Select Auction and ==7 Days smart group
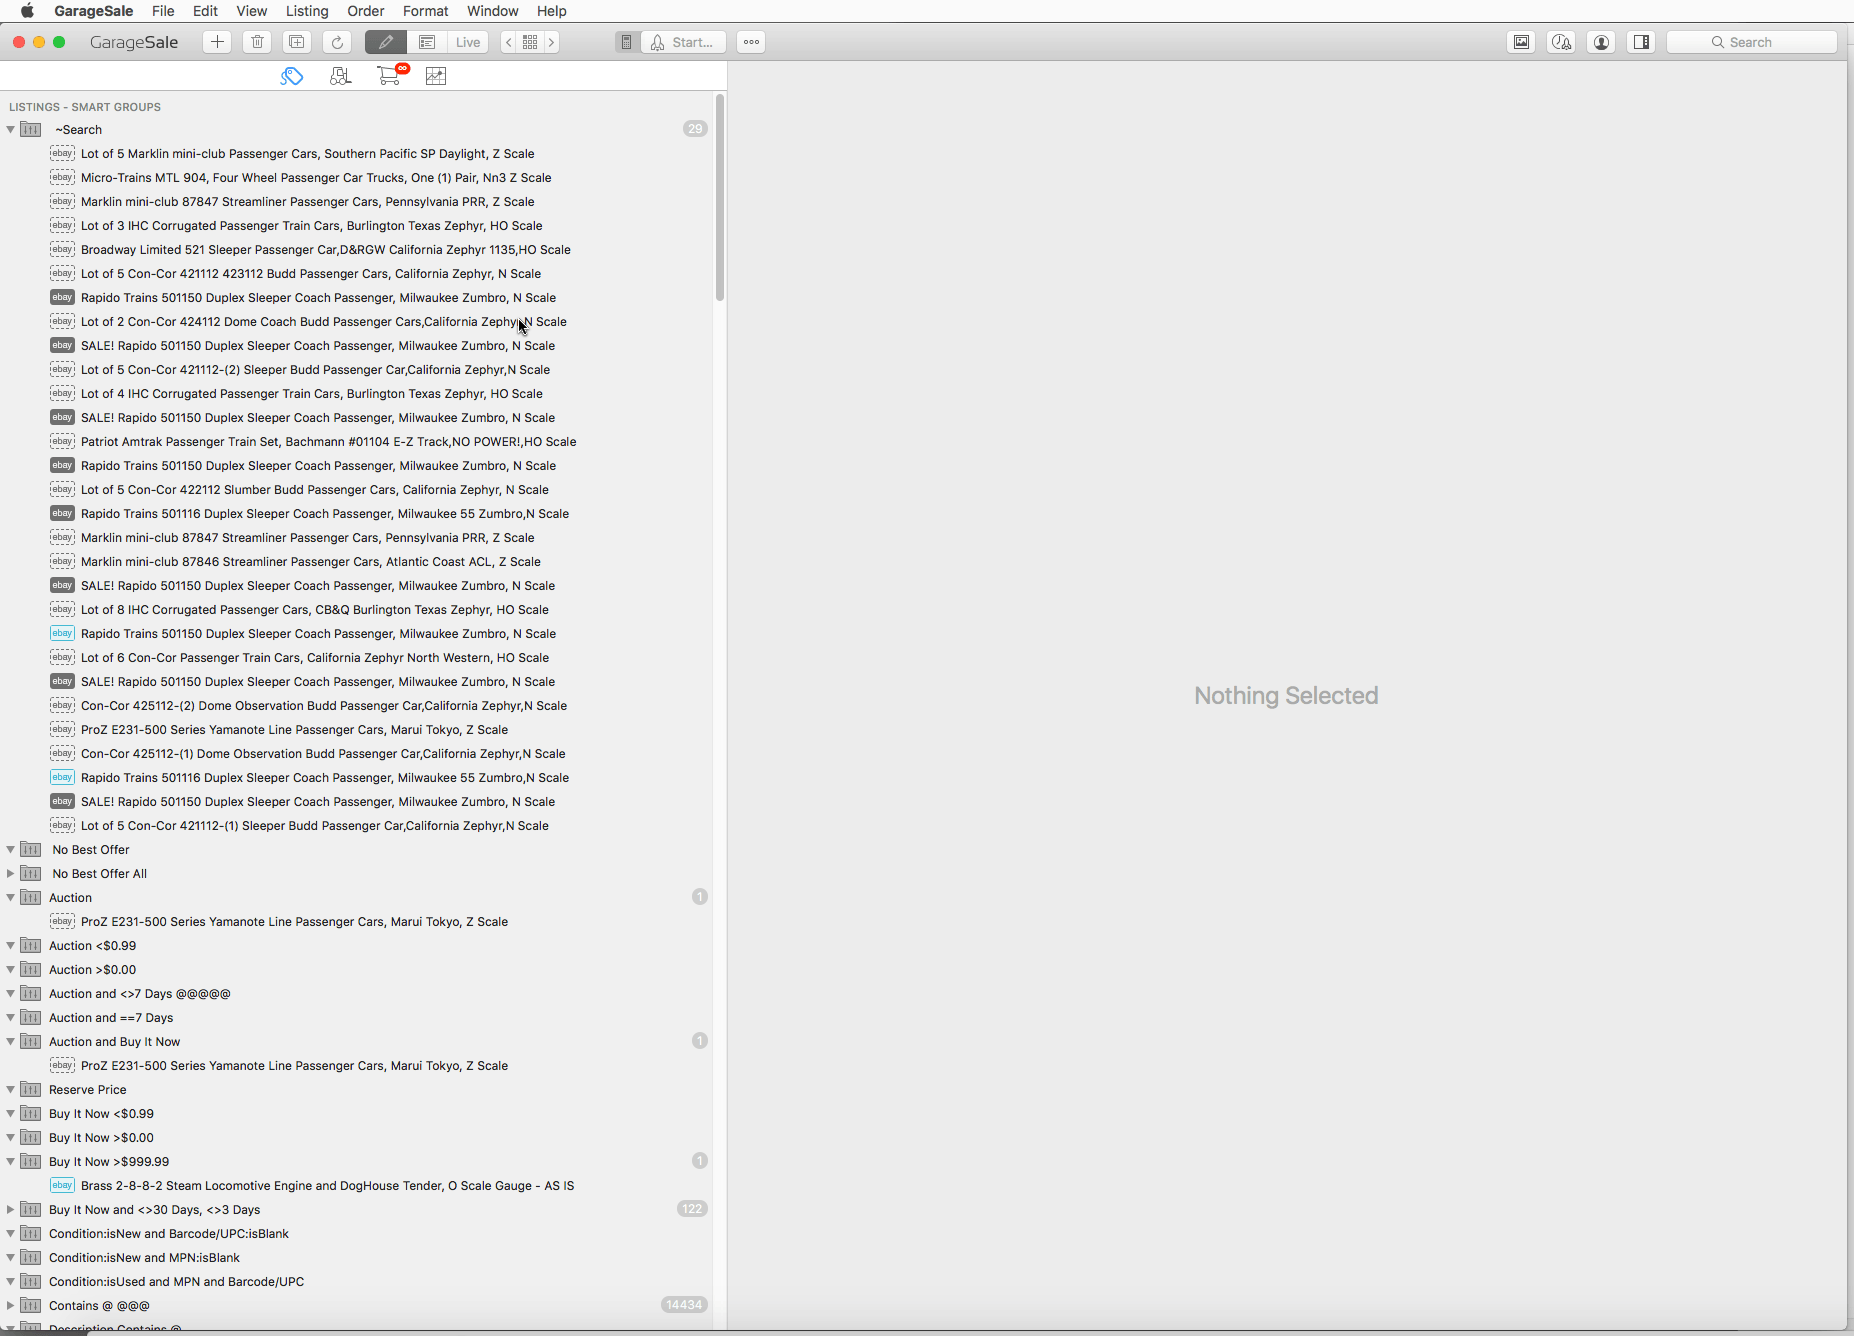Image resolution: width=1854 pixels, height=1336 pixels. click(111, 1017)
